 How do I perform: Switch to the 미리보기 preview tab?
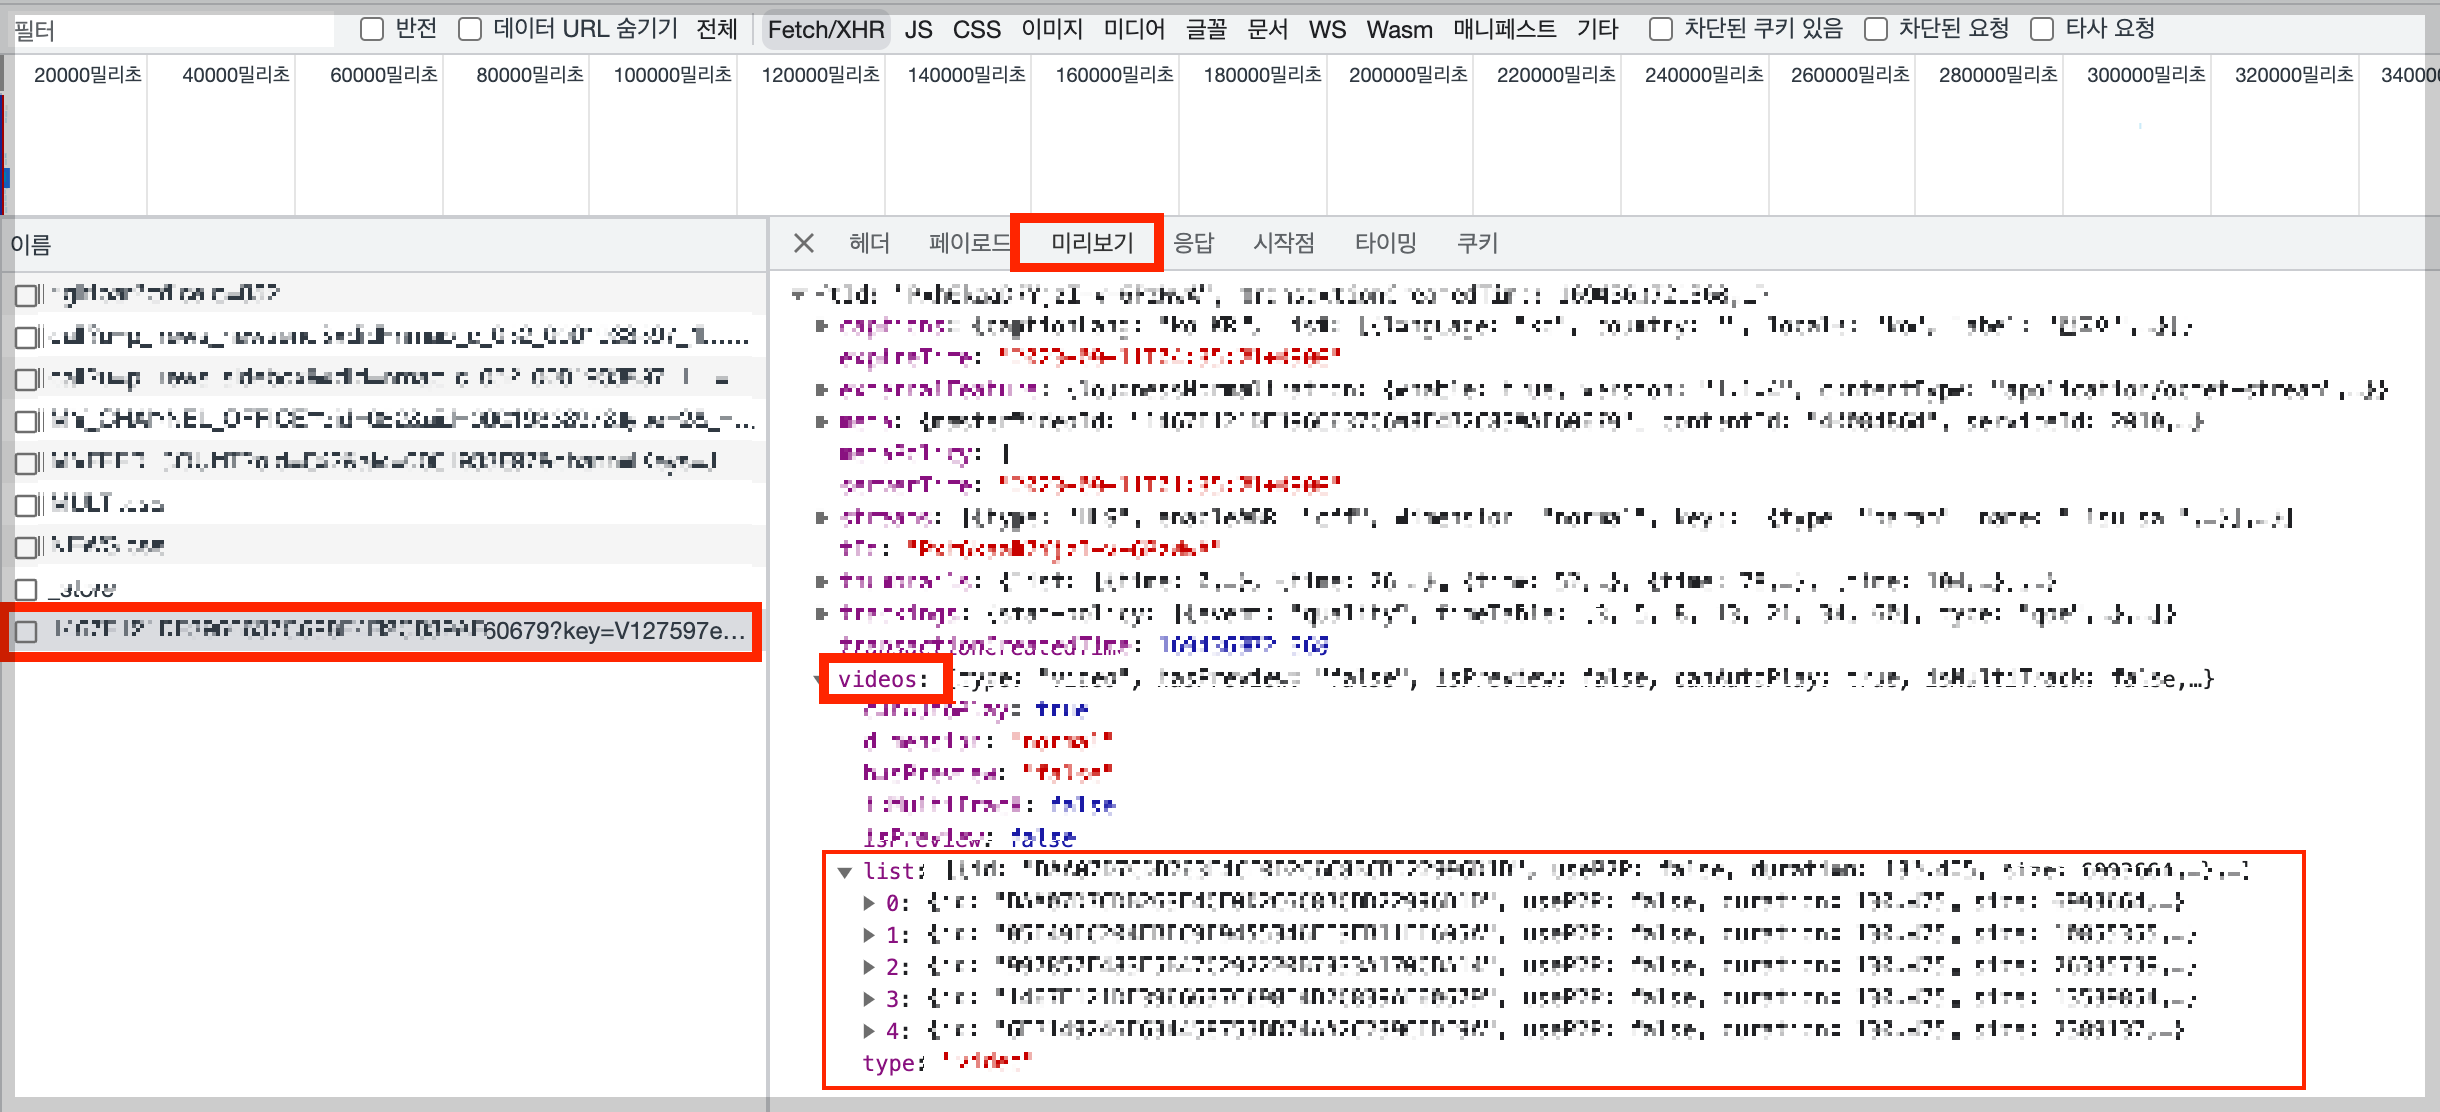tap(1091, 243)
